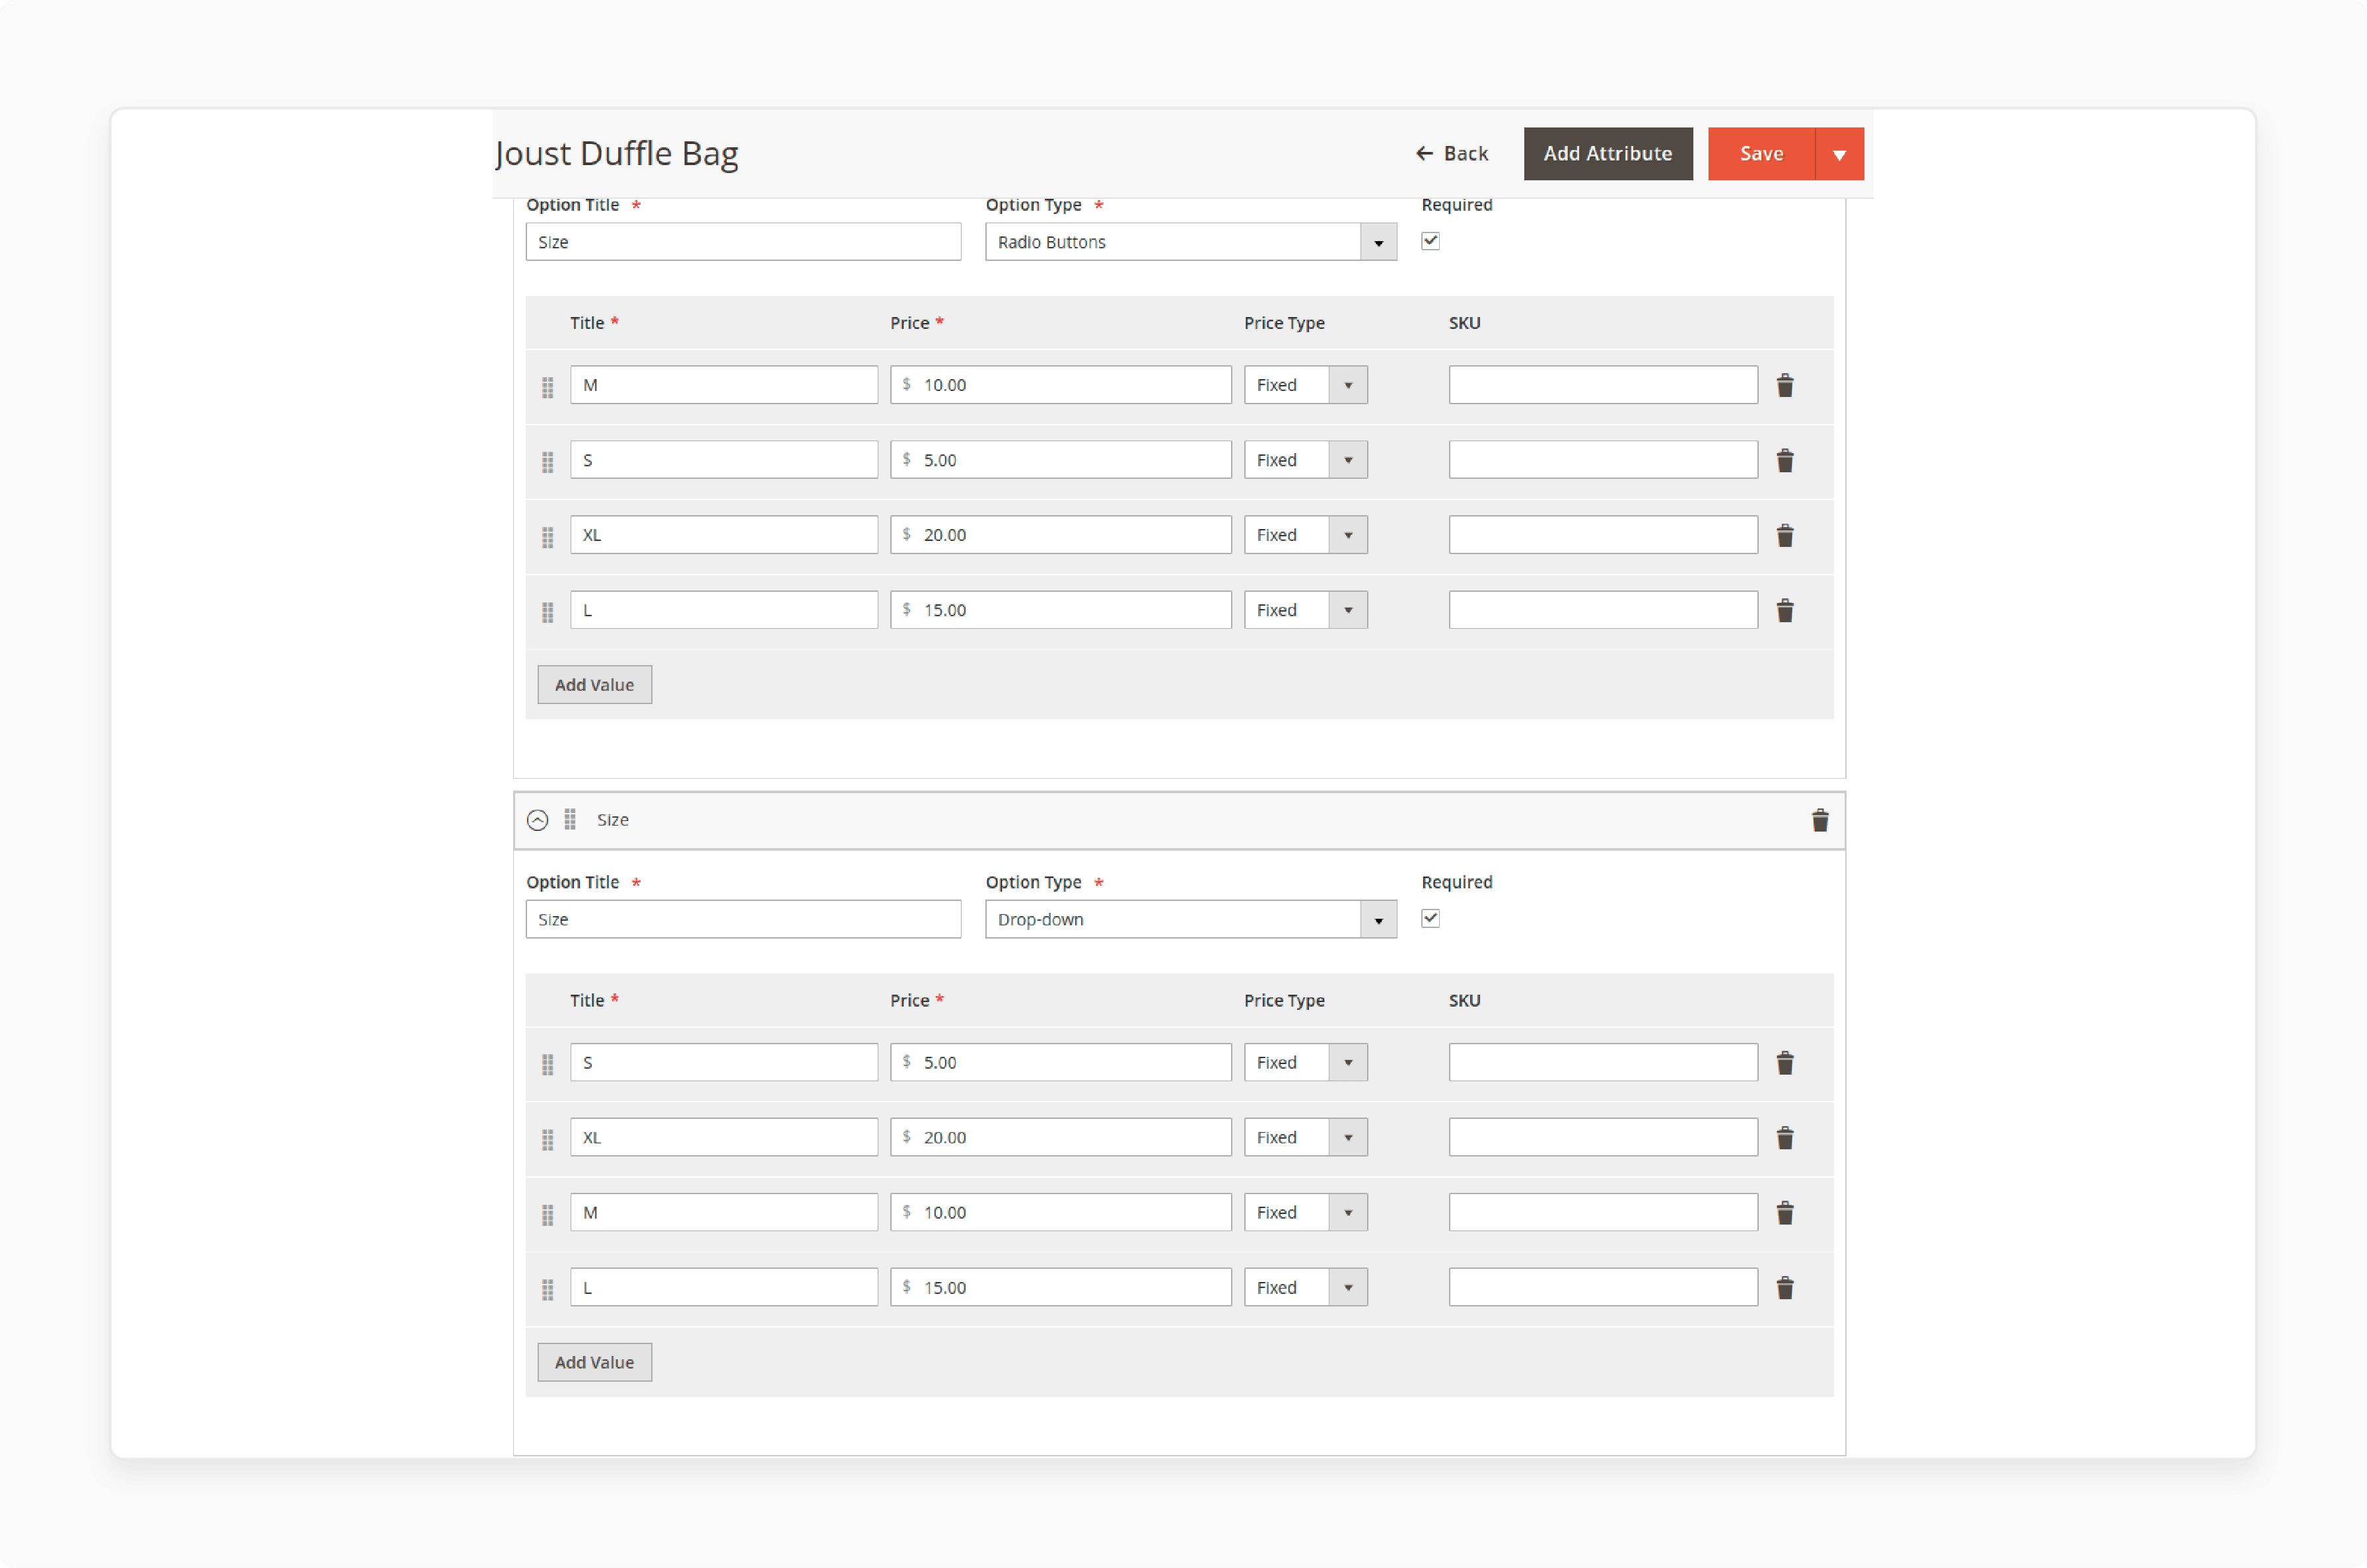
Task: Delete the M value in Drop-down option
Action: (x=1784, y=1212)
